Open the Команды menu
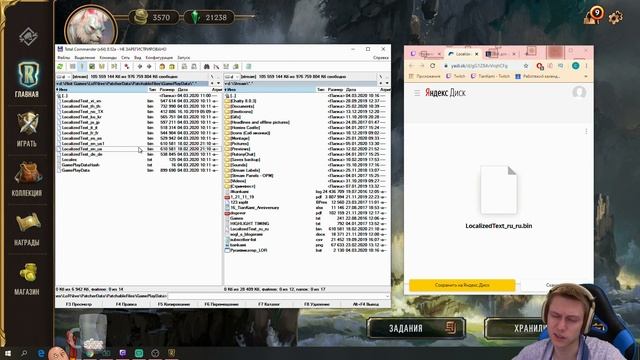Image resolution: width=640 pixels, height=360 pixels. [108, 58]
